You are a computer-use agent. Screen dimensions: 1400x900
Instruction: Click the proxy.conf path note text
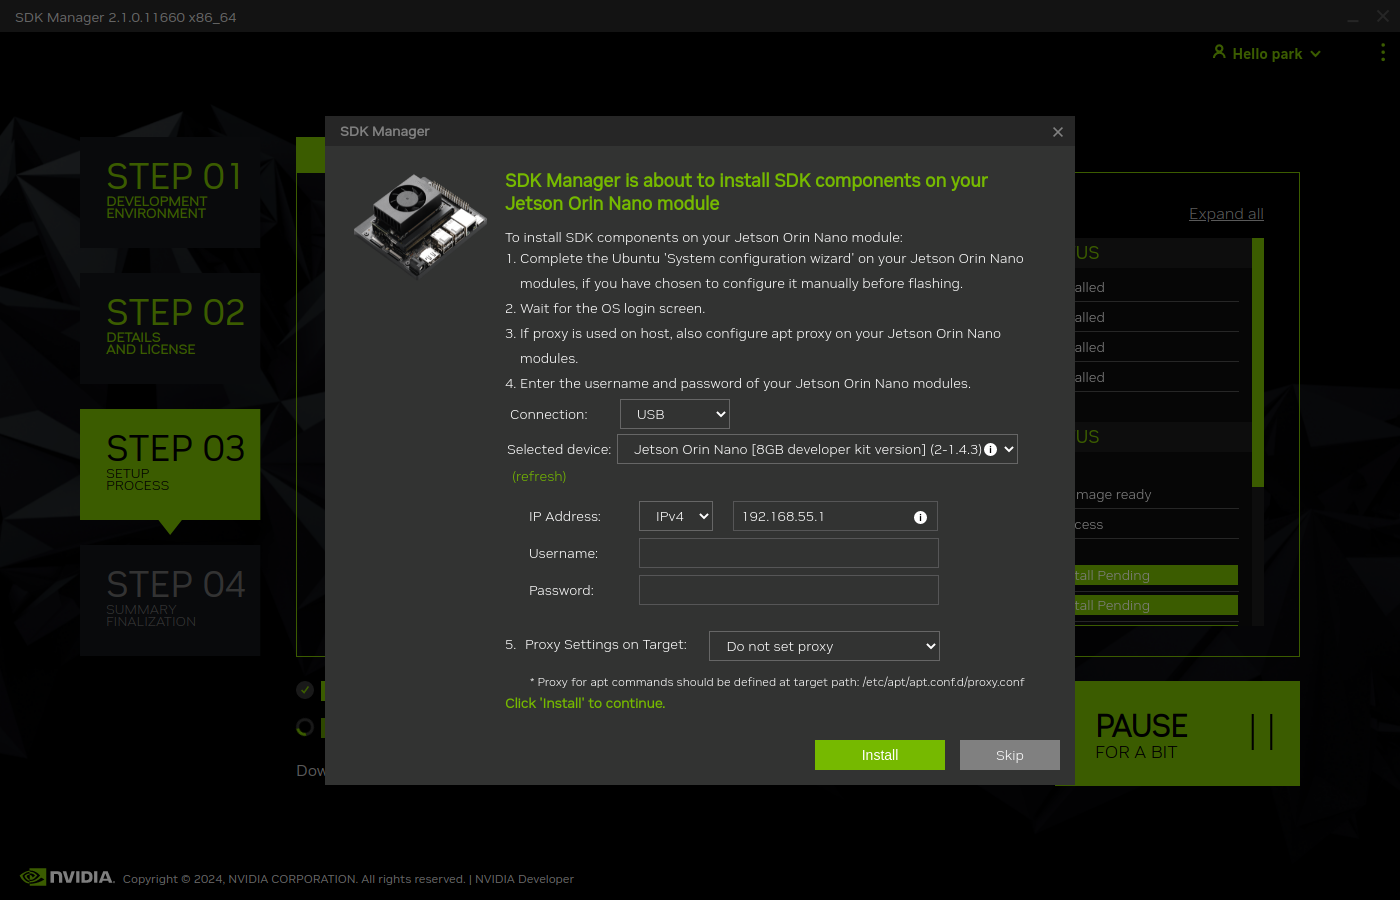pos(777,682)
